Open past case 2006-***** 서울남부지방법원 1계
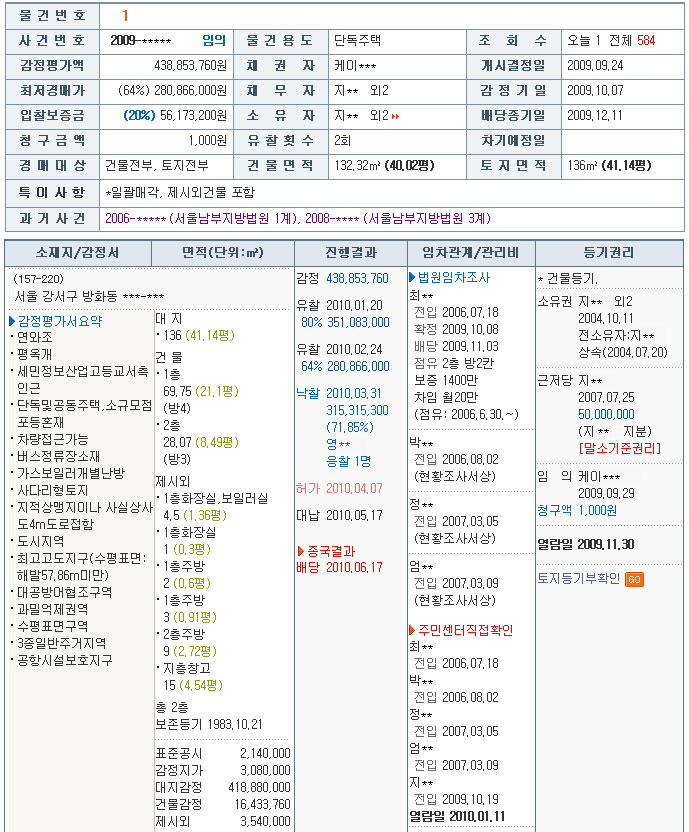 (202, 218)
